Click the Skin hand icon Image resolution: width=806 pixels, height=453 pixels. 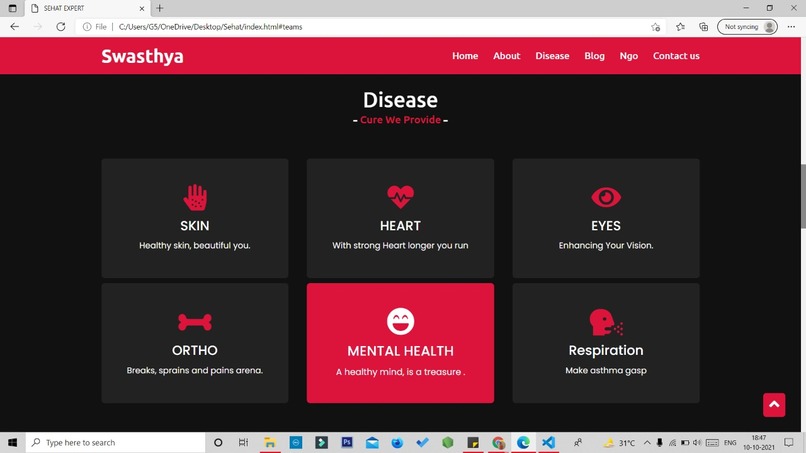195,197
